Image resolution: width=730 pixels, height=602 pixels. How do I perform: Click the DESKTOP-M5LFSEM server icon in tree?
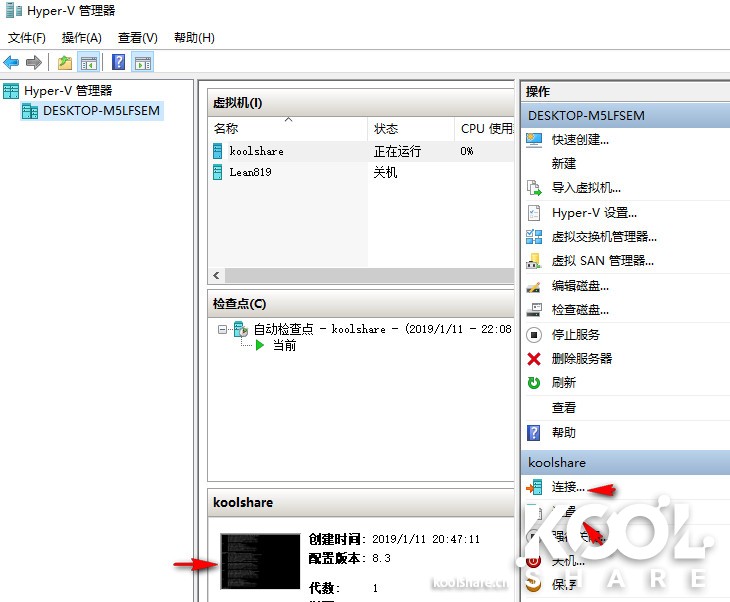pyautogui.click(x=30, y=111)
